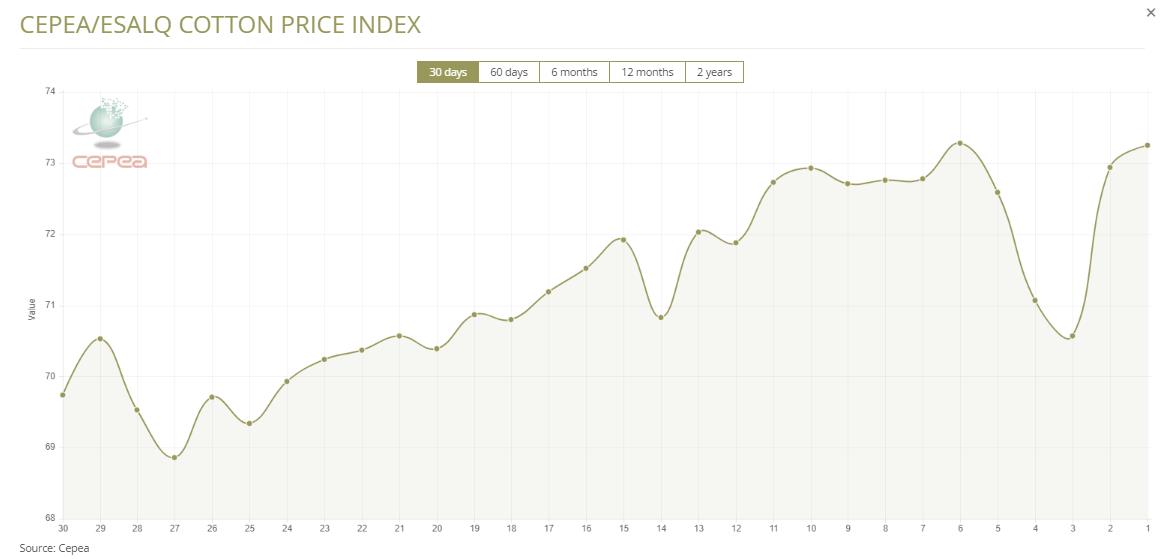
Task: Select the 30 days range tab
Action: (x=448, y=72)
